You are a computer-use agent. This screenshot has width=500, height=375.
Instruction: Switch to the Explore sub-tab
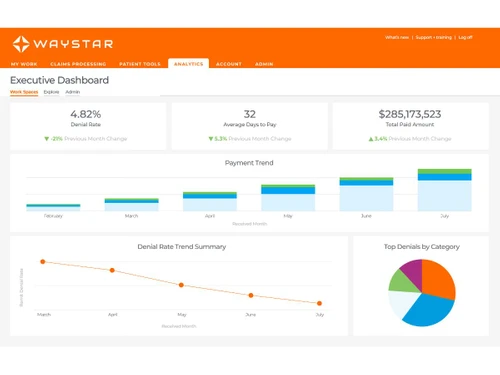[x=51, y=92]
